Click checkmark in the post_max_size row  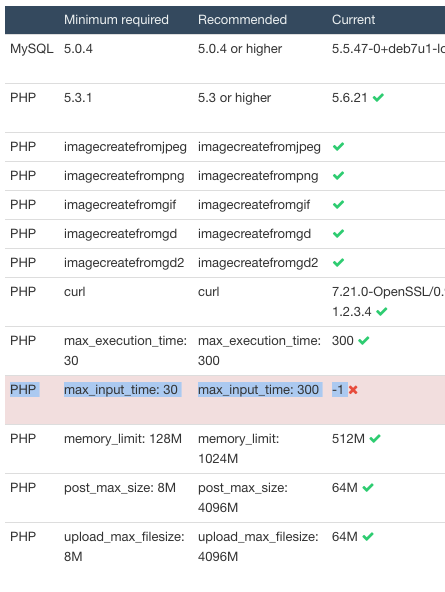(x=368, y=488)
